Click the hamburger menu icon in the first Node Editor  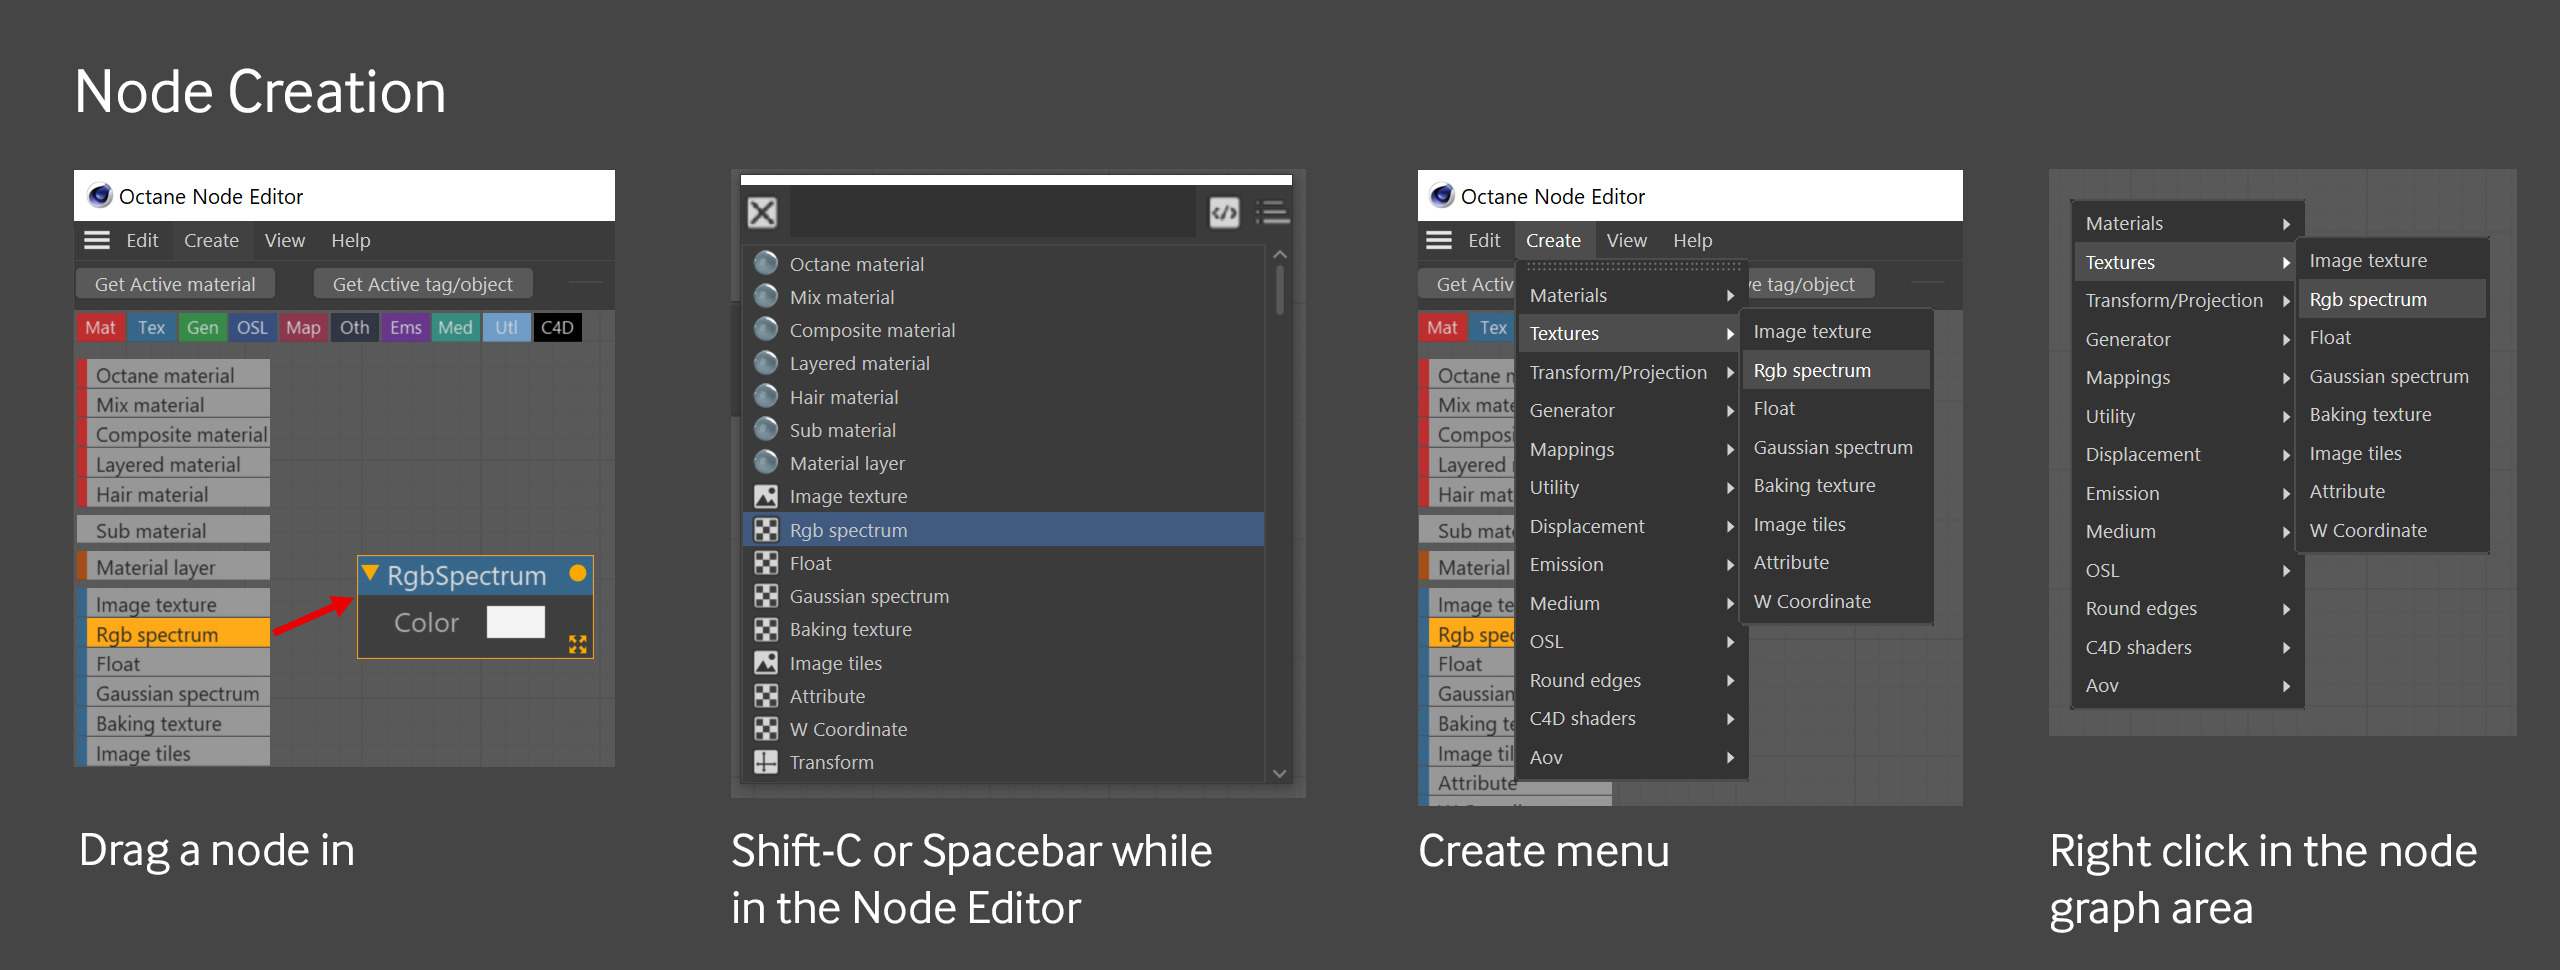click(97, 240)
